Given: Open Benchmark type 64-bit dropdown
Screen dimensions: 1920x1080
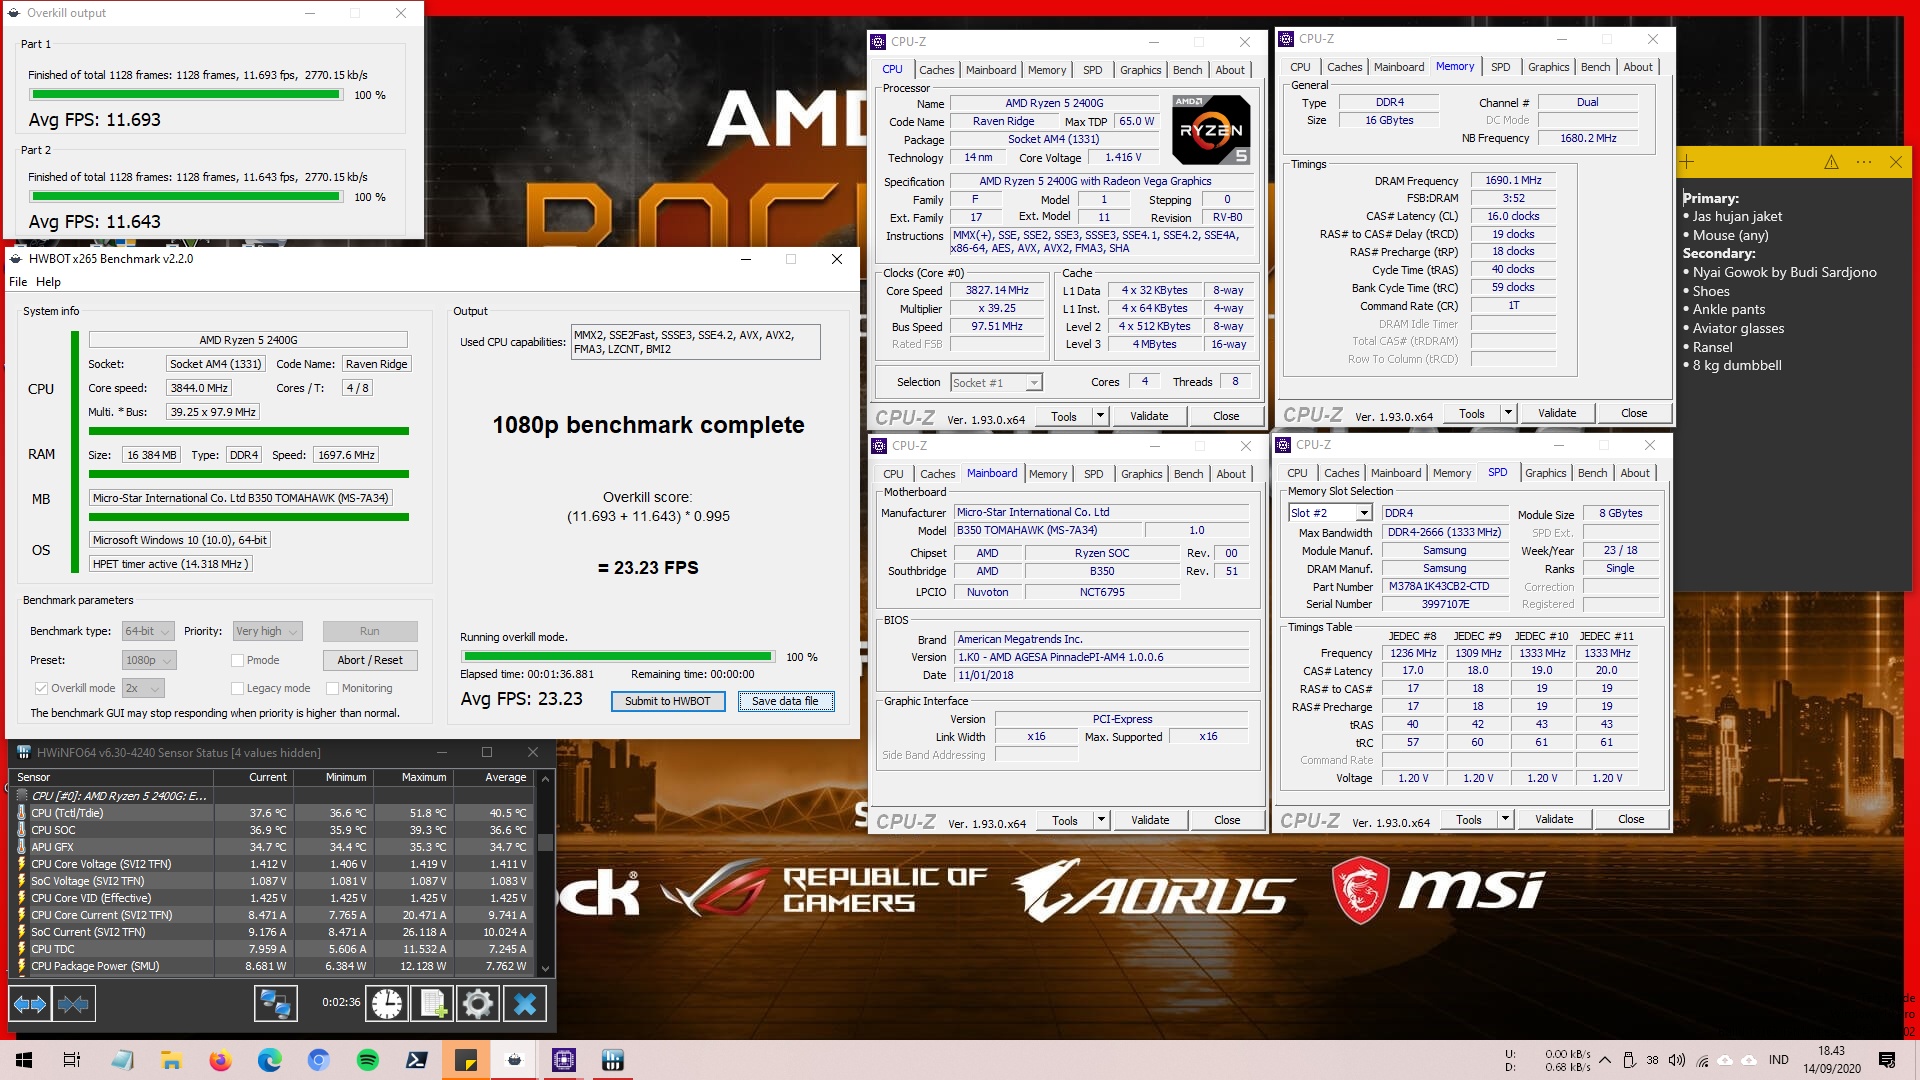Looking at the screenshot, I should pos(148,631).
